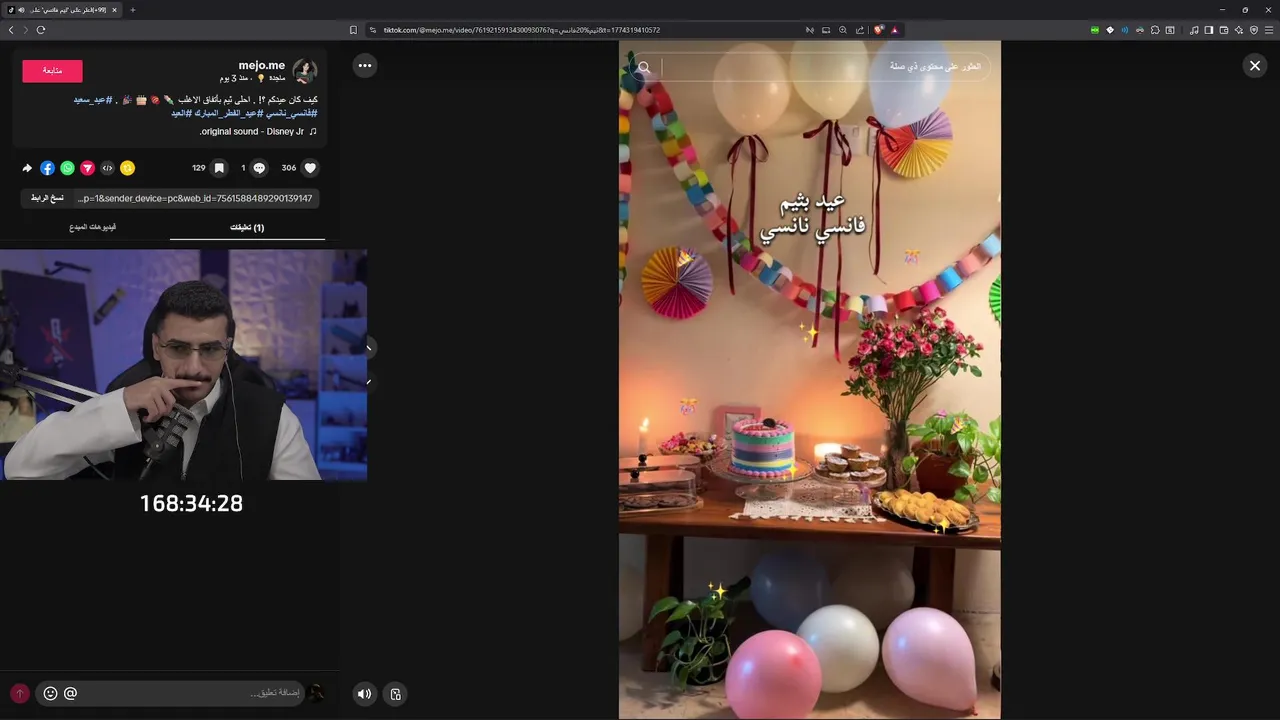The height and width of the screenshot is (720, 1280).
Task: Open Leo AI sparkle icon
Action: click(1239, 30)
